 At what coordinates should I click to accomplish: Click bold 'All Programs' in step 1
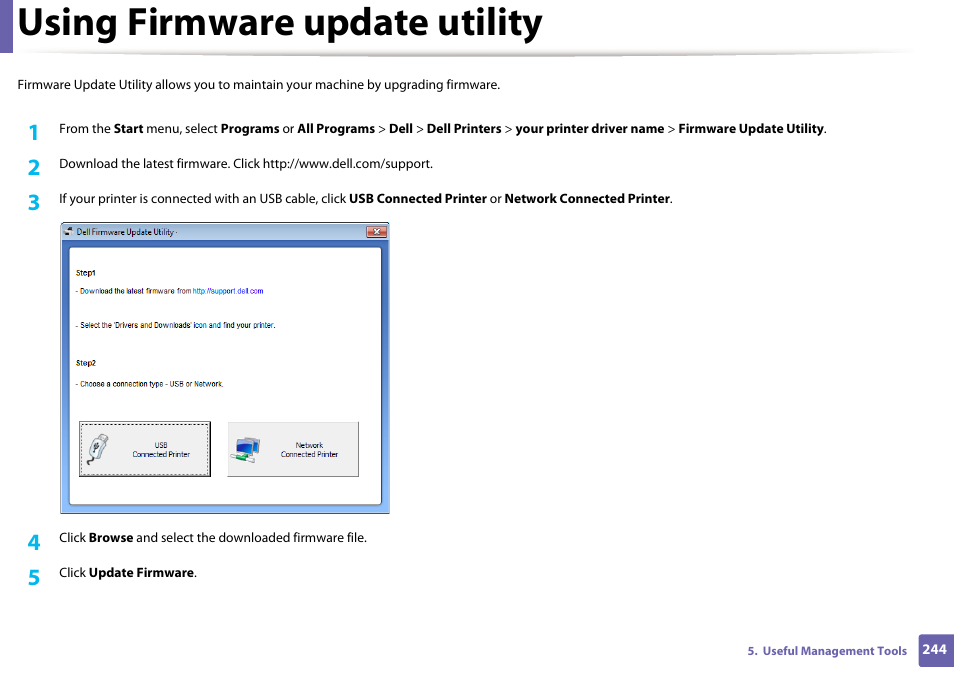[336, 129]
